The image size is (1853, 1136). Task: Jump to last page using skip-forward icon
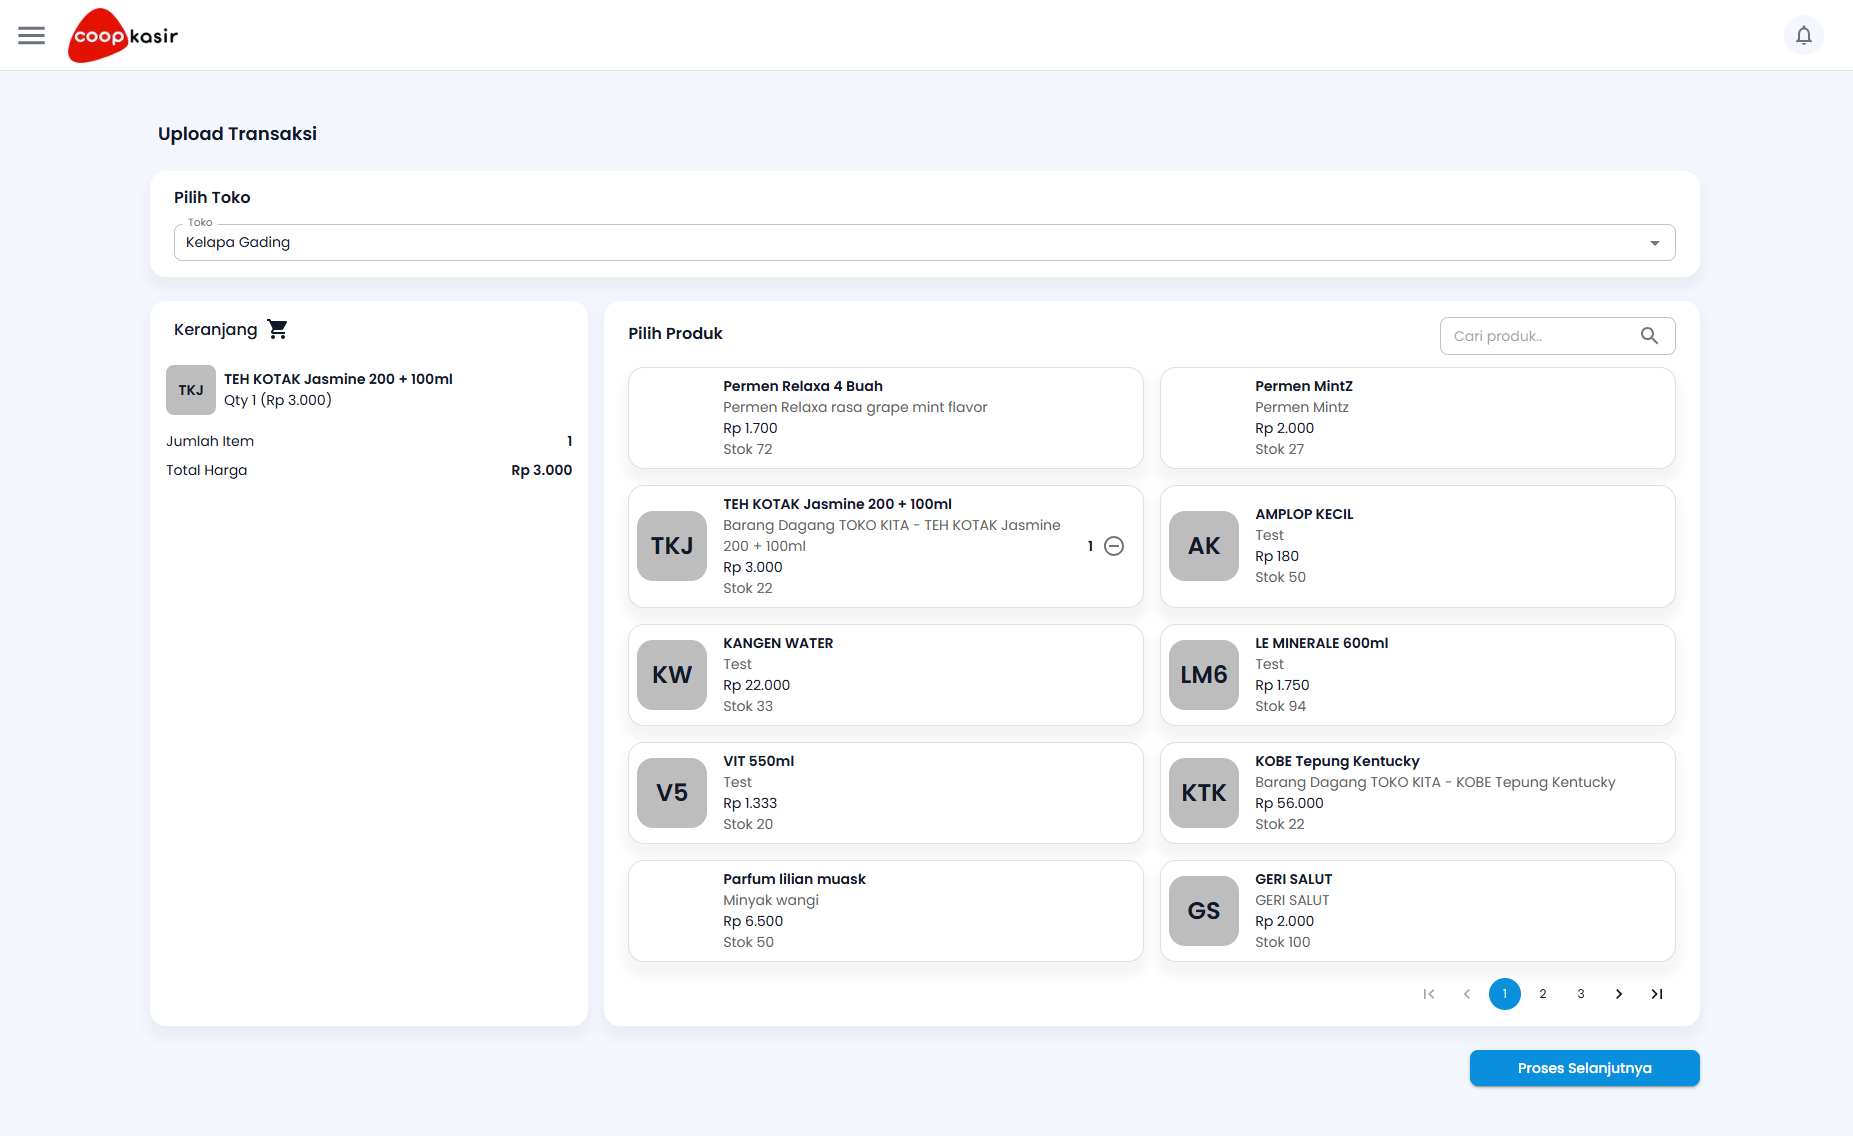1656,994
